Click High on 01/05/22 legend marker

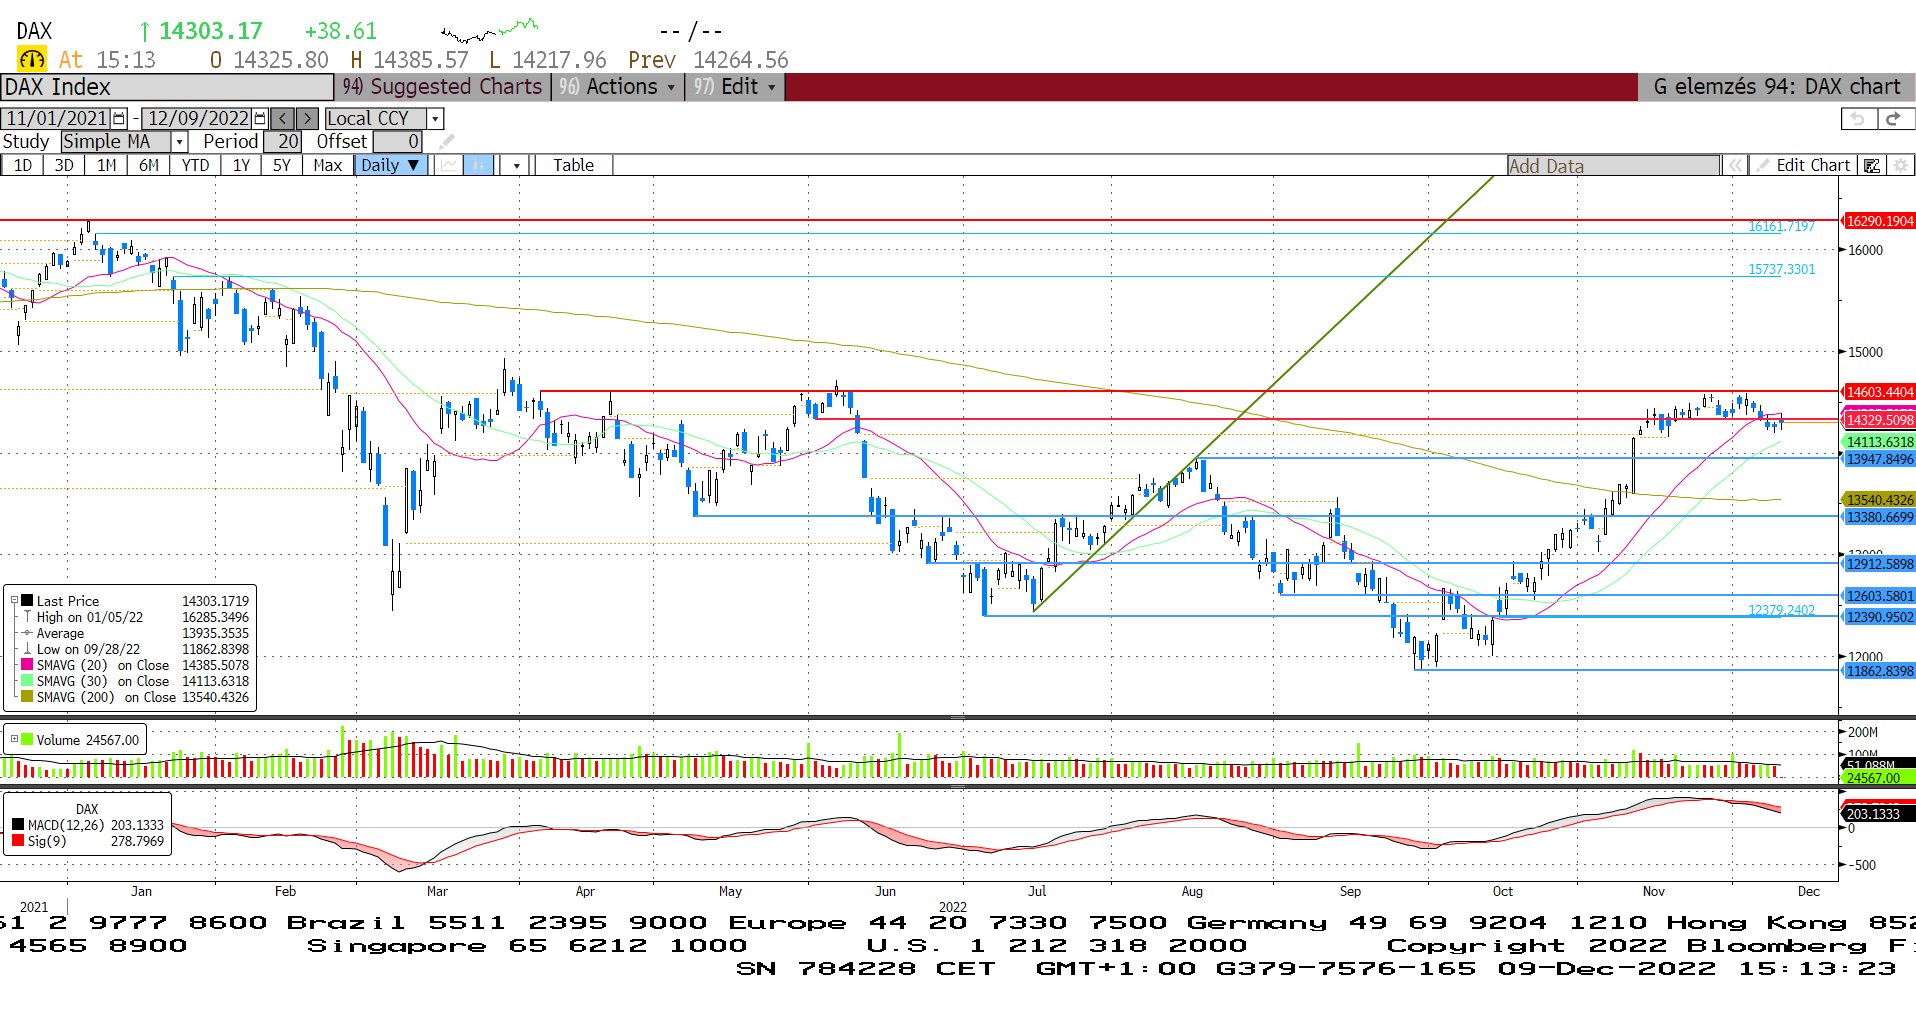[27, 617]
